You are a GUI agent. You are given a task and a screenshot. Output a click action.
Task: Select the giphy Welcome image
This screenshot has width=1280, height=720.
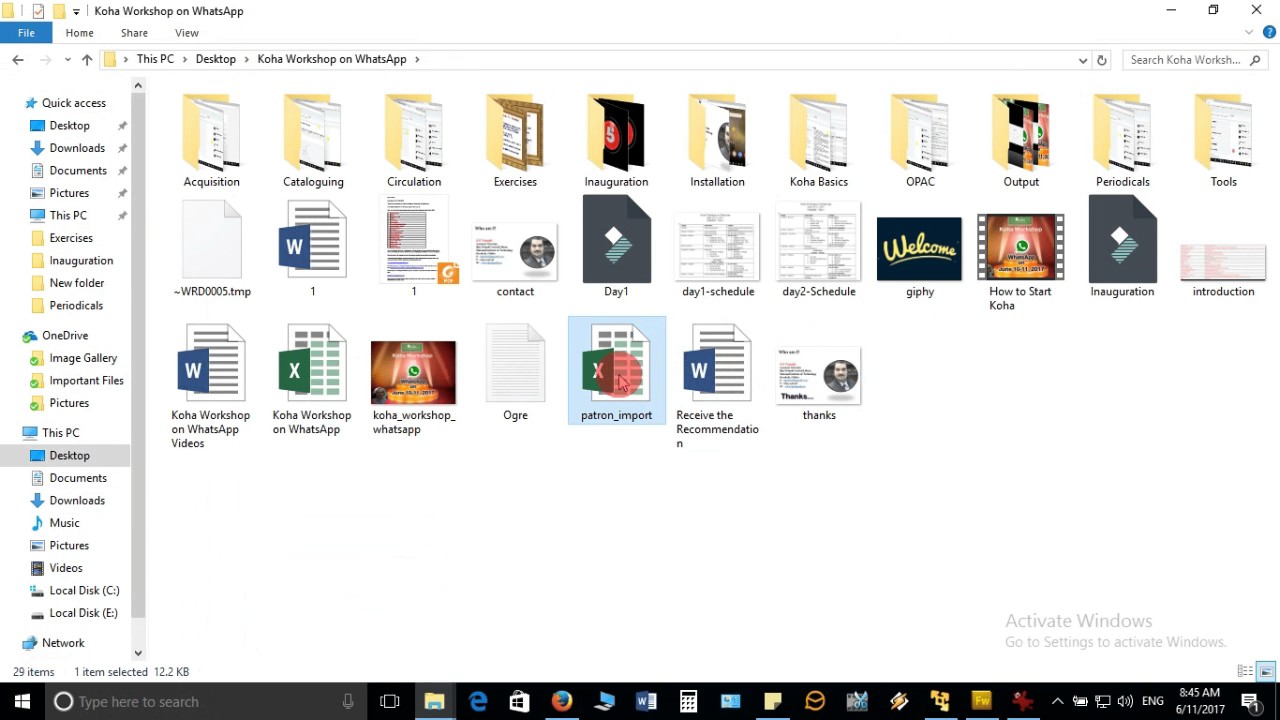(920, 257)
